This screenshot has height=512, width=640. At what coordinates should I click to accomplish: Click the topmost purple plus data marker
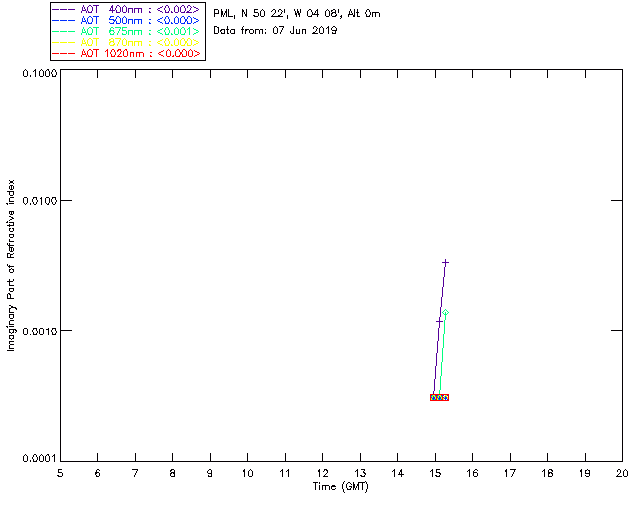[445, 263]
